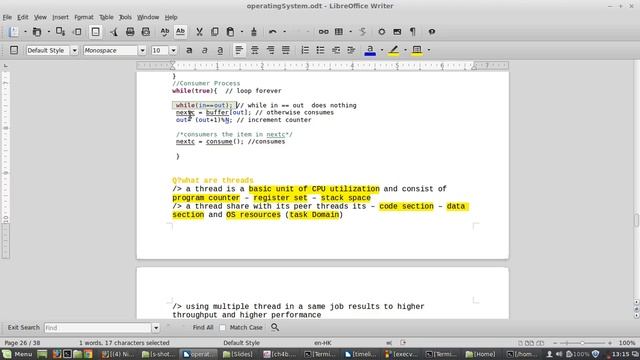
Task: Open the Find field history dropdown
Action: tap(156, 328)
